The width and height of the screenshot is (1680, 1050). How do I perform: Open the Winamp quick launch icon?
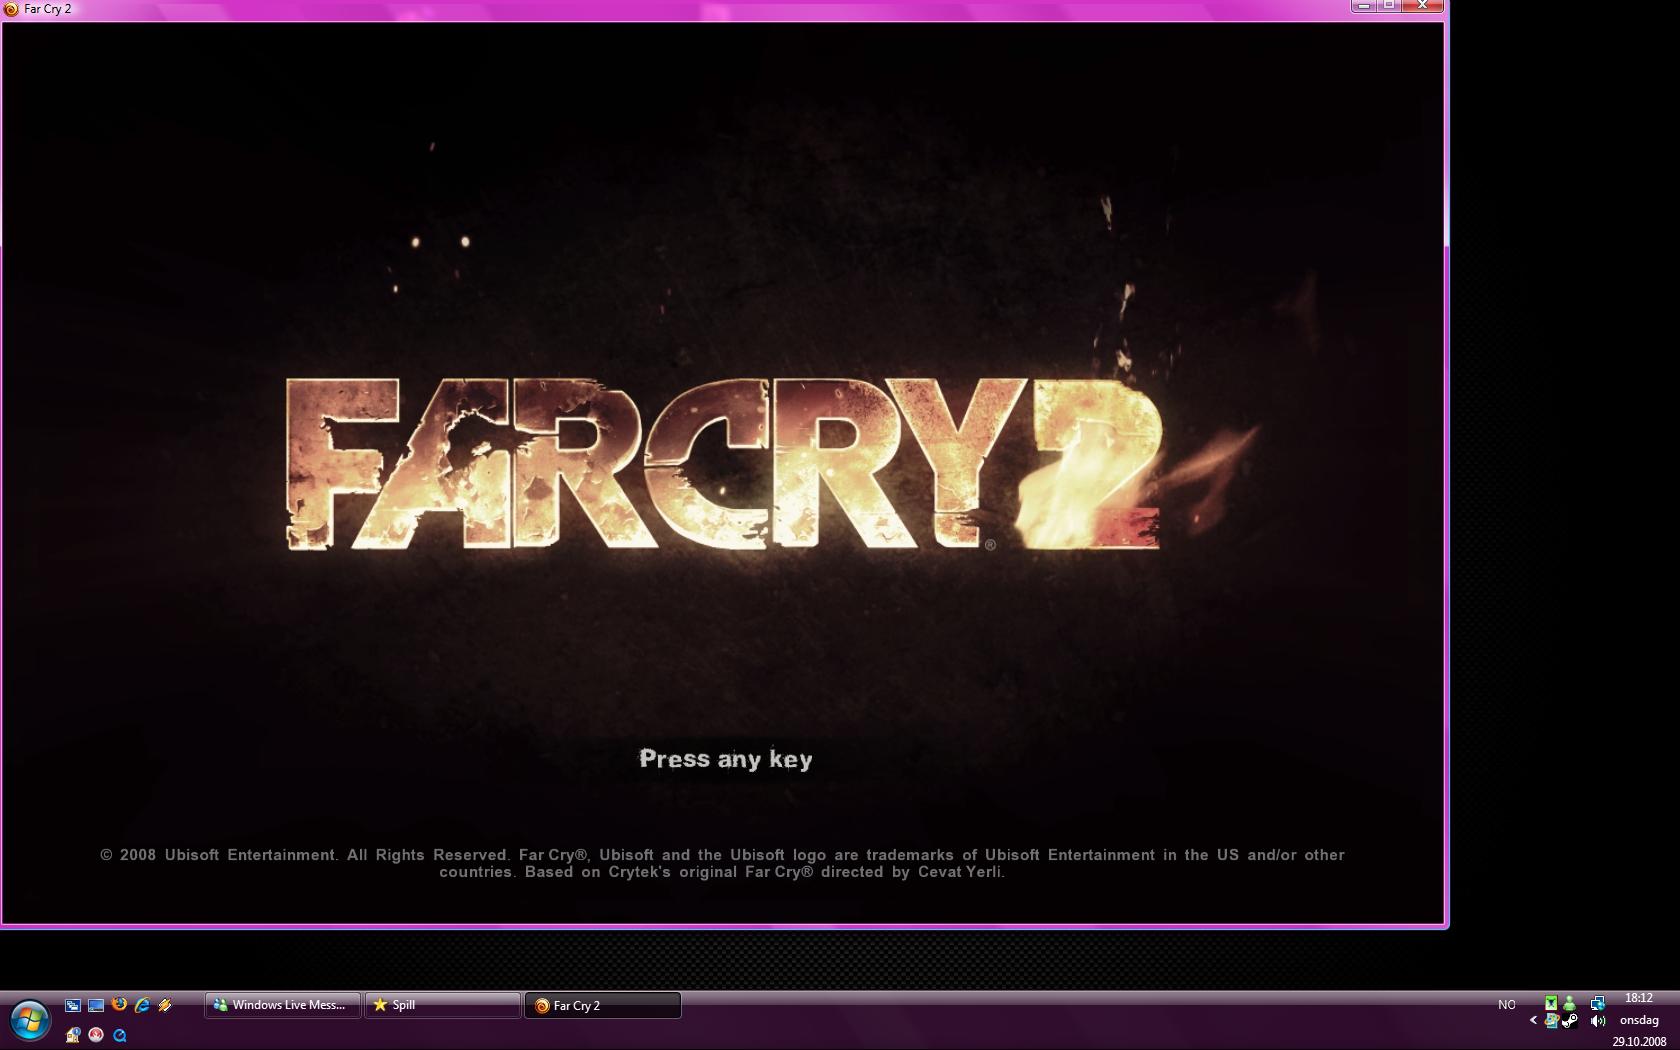[165, 1005]
